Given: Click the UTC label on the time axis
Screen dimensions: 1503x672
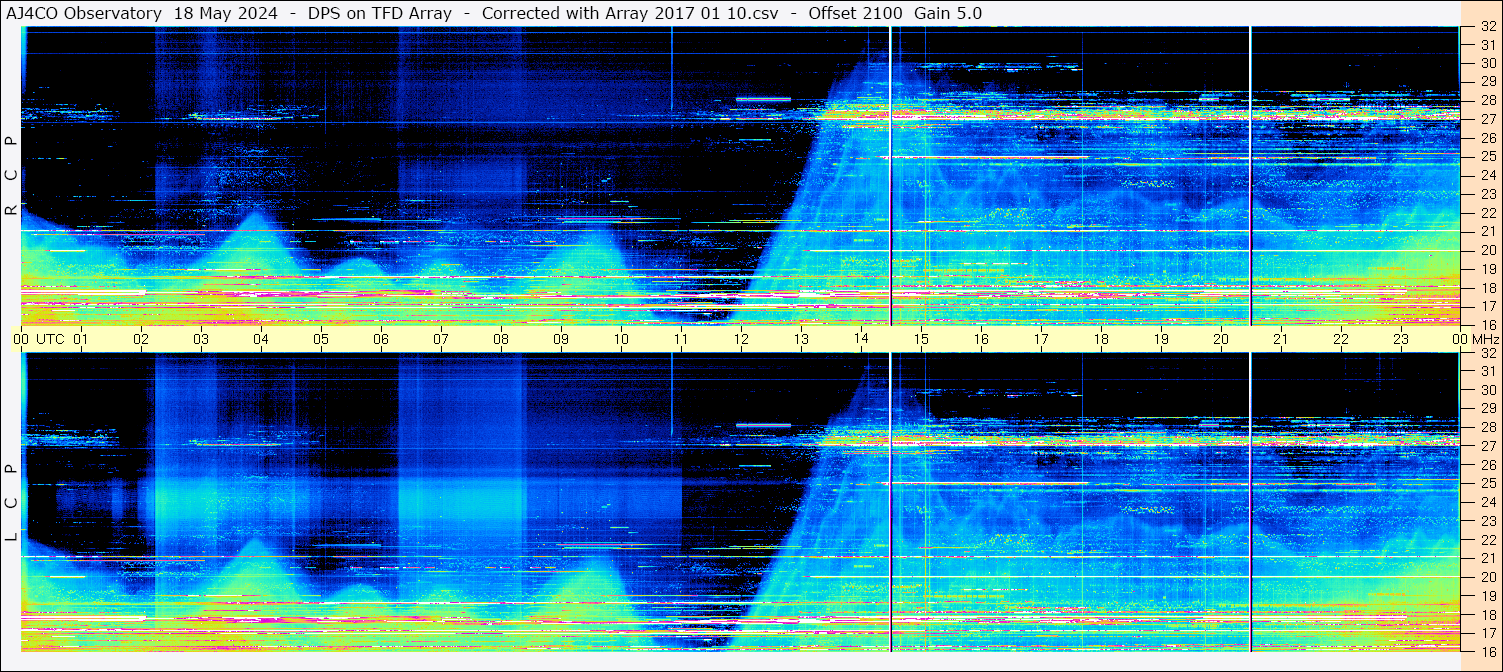Looking at the screenshot, I should pyautogui.click(x=50, y=339).
